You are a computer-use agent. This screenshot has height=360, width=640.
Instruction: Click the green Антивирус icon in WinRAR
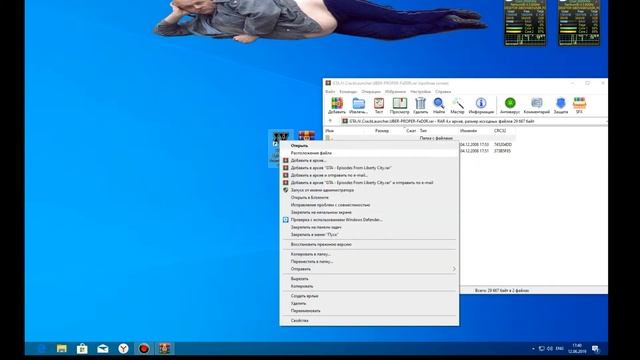(510, 105)
